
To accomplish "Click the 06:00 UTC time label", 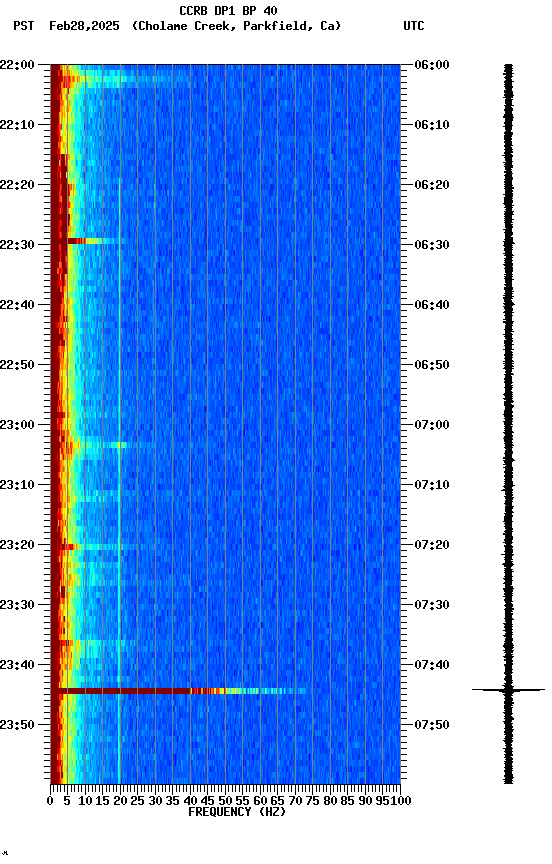I will (432, 65).
